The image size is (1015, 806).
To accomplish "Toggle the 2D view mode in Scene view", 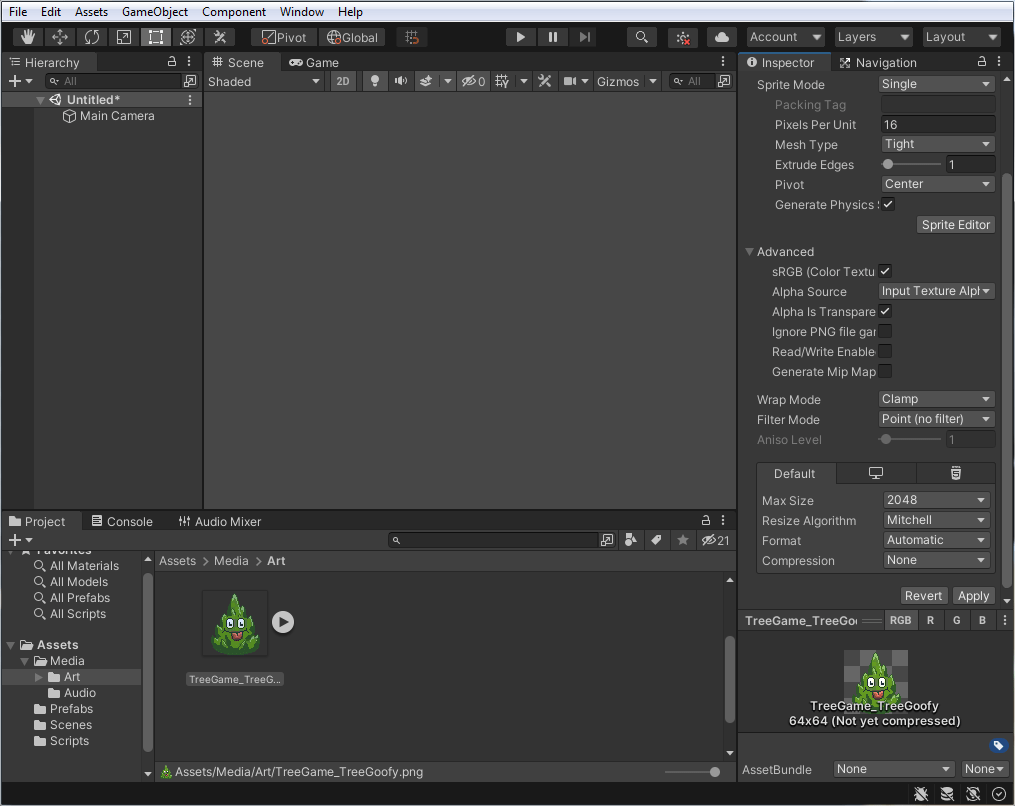I will point(343,82).
